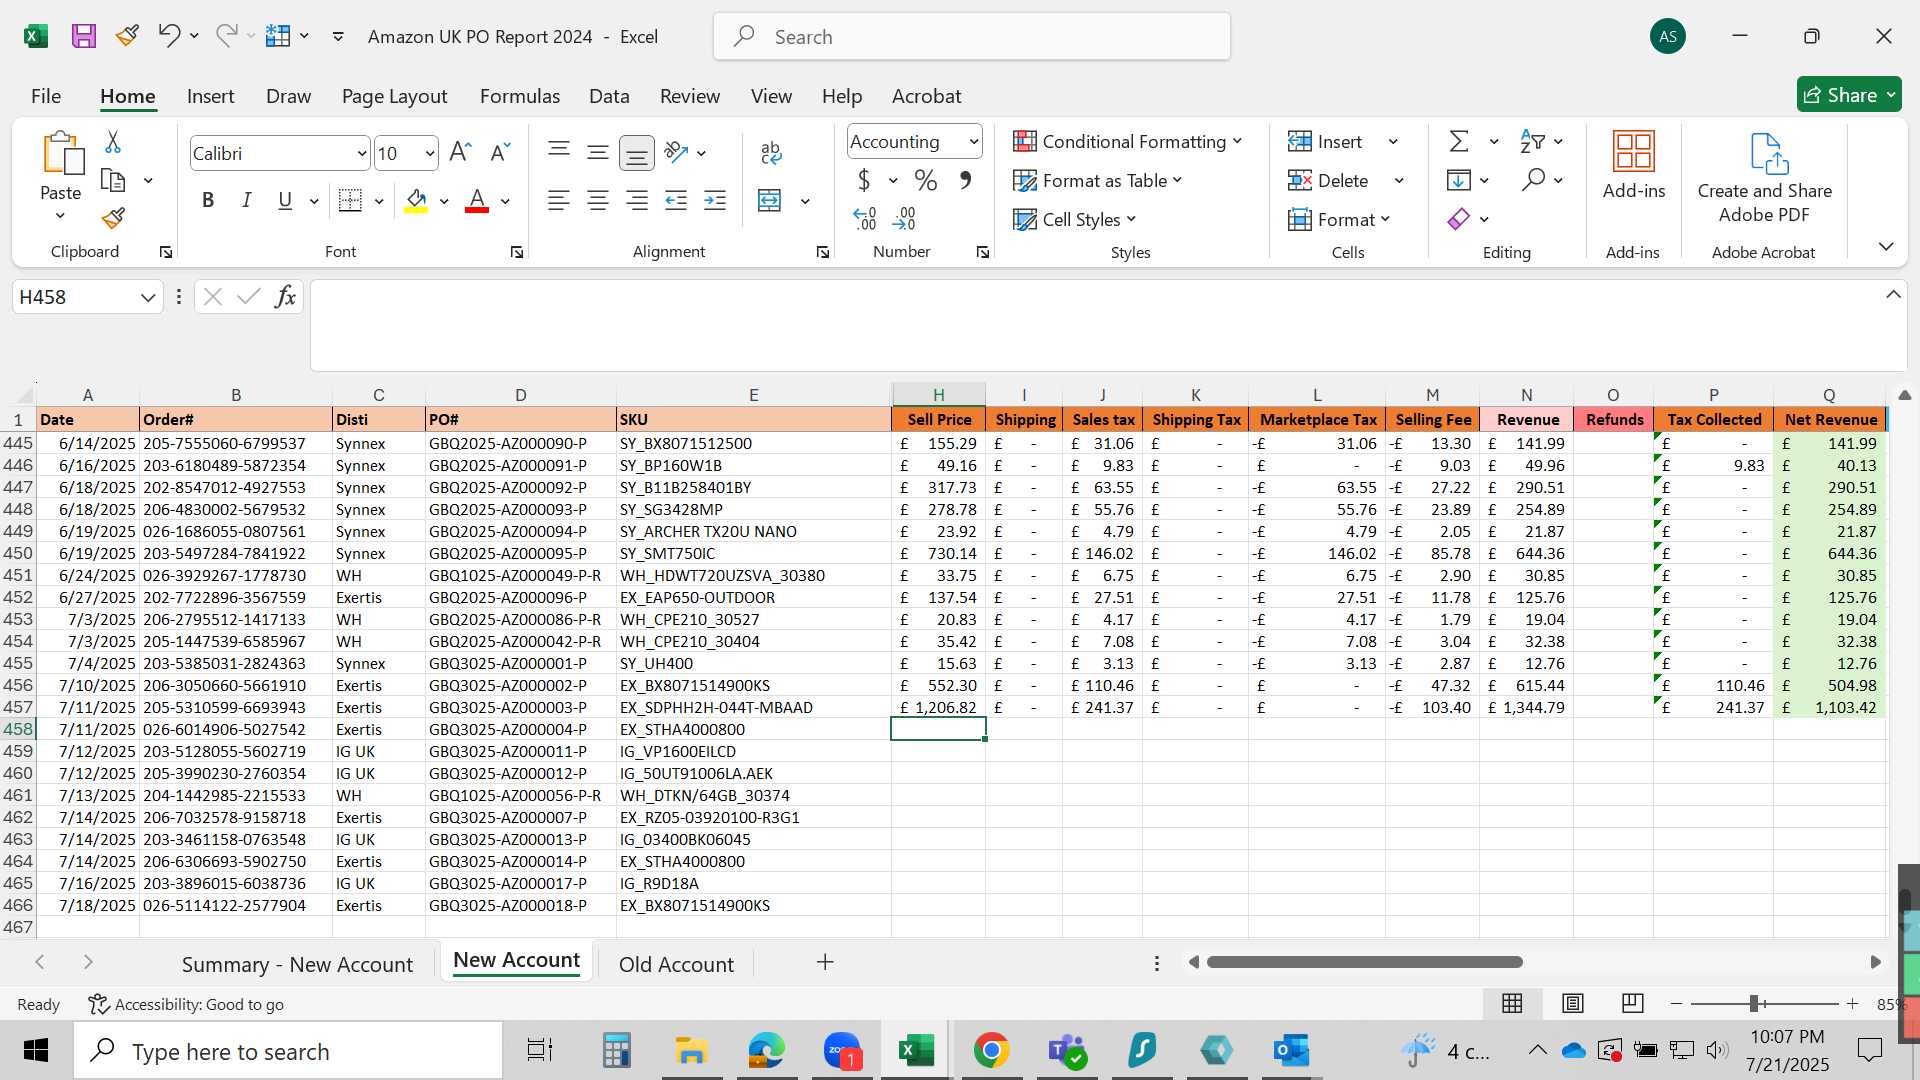The height and width of the screenshot is (1080, 1920).
Task: Click the Copy icon in Clipboard group
Action: (113, 181)
